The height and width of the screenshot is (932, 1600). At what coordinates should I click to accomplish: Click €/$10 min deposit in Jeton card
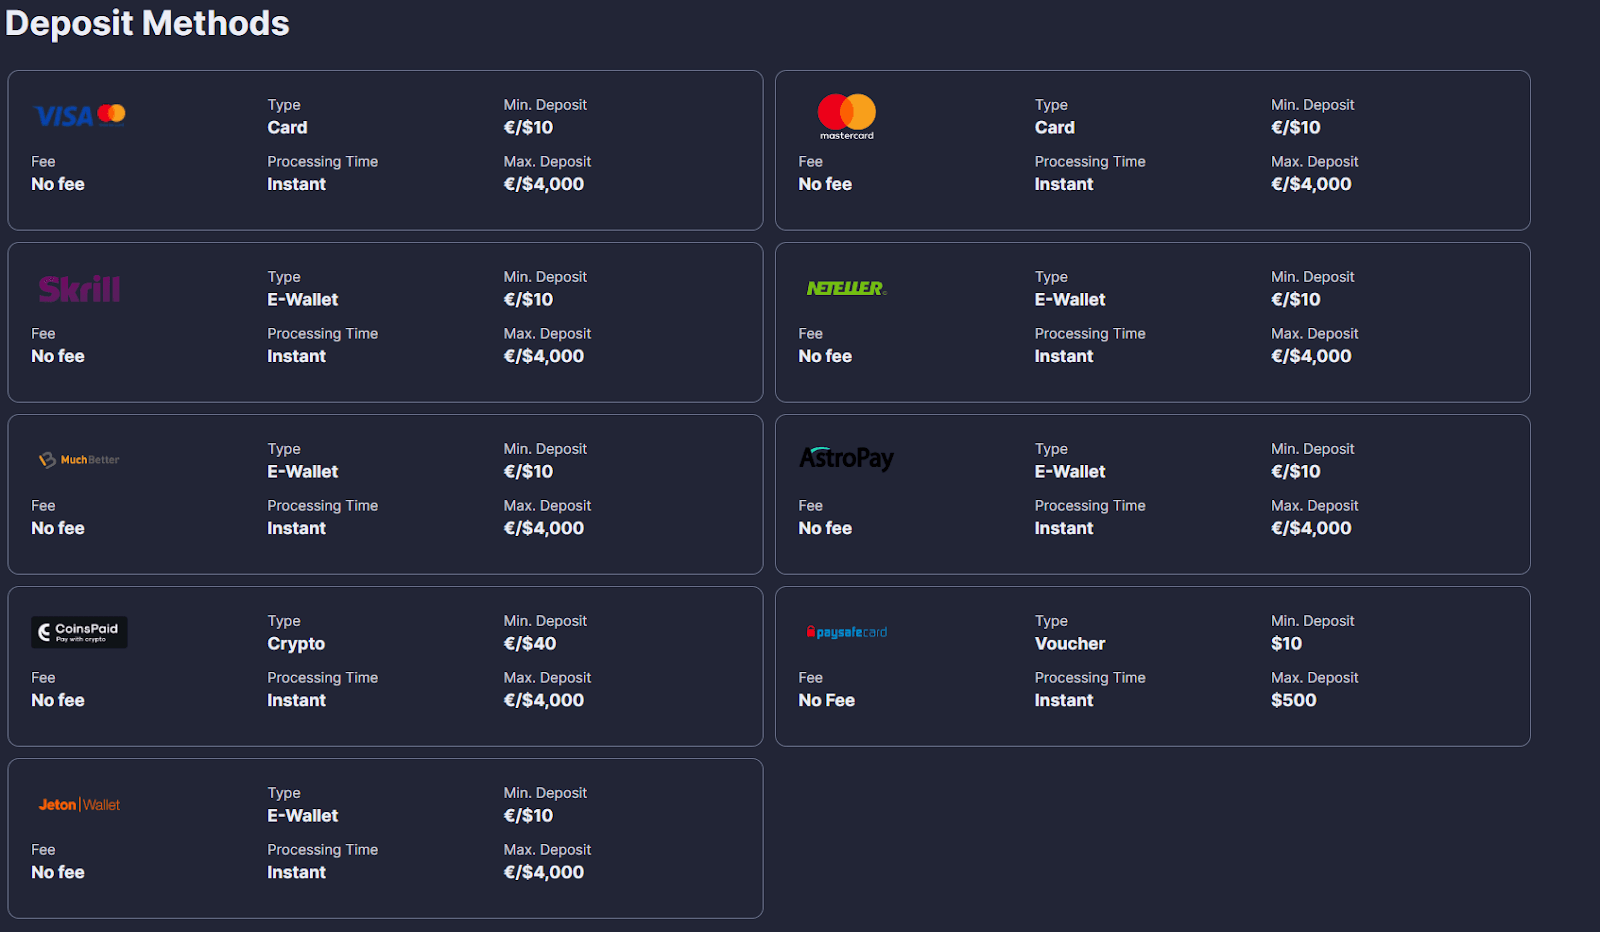point(528,815)
